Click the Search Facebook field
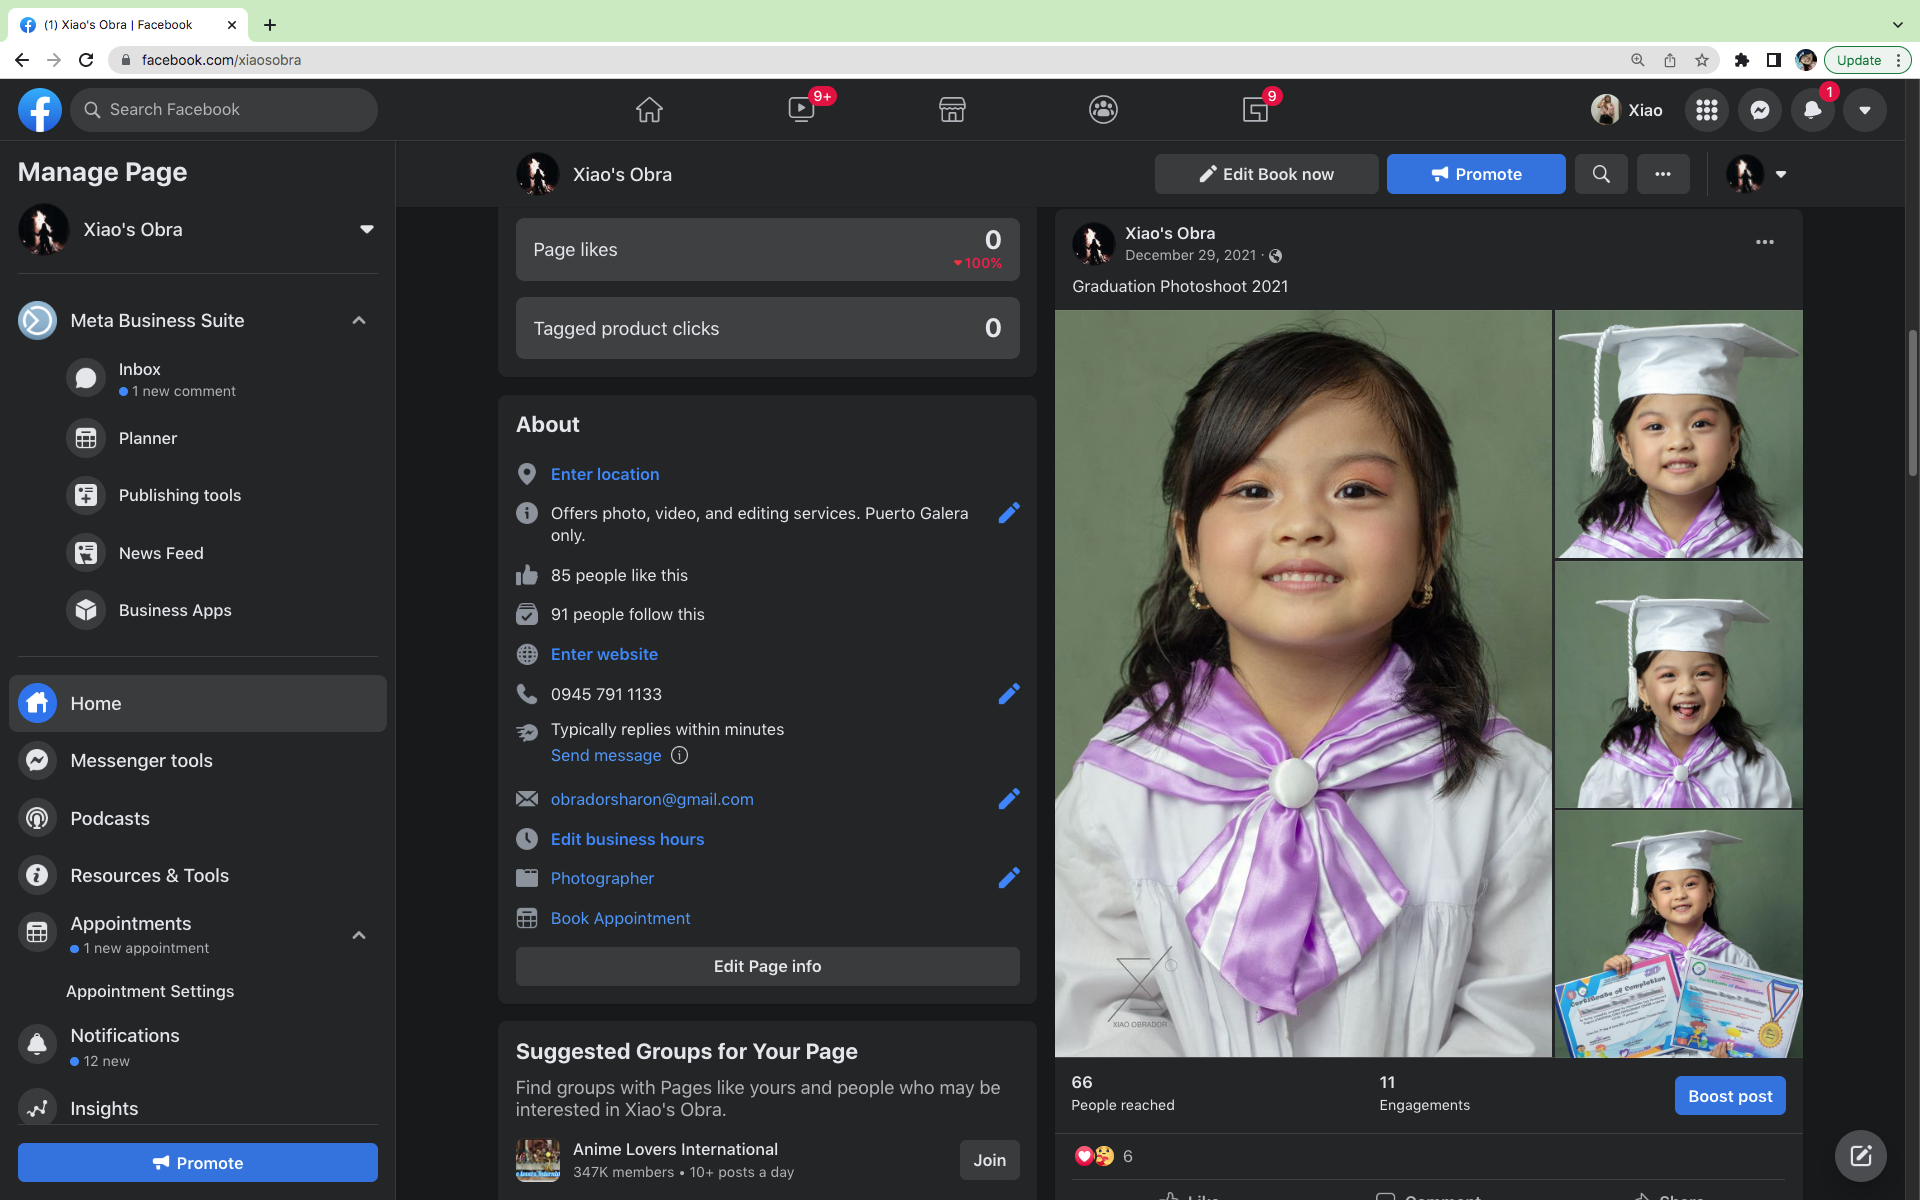This screenshot has width=1920, height=1200. point(224,110)
